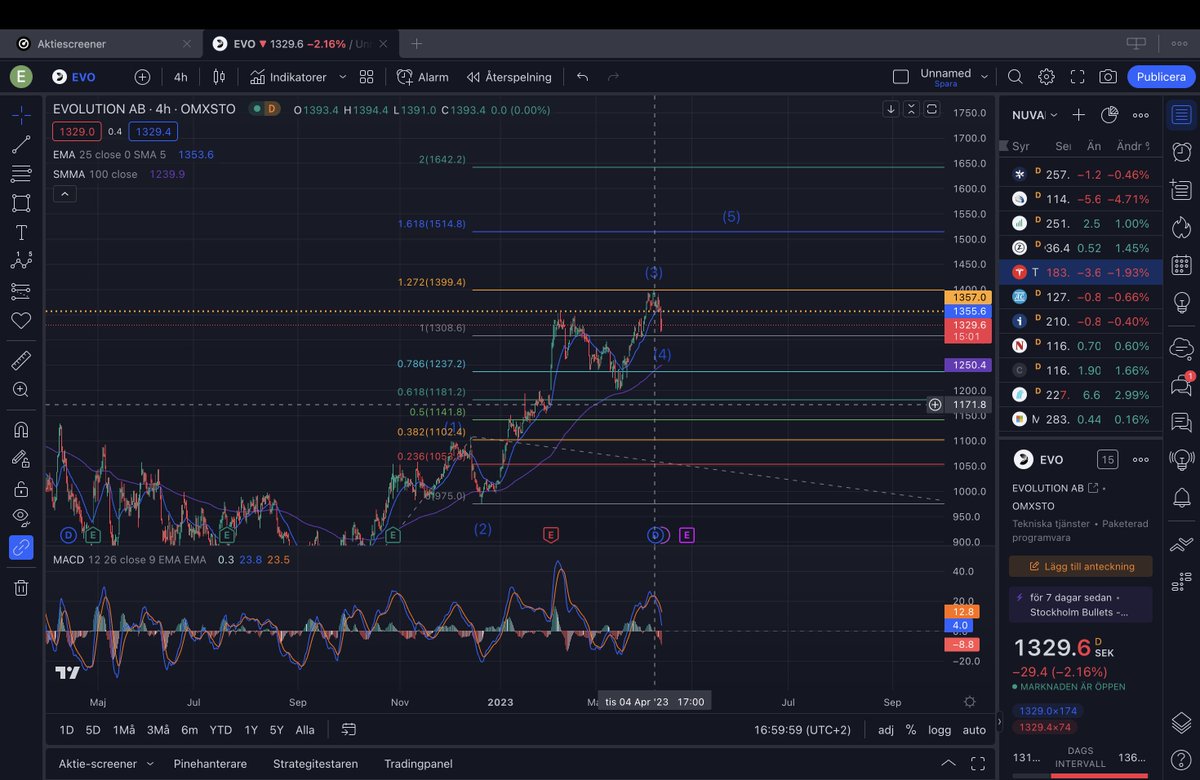This screenshot has width=1200, height=780.
Task: Open EVO details panel three dots menu
Action: click(1141, 460)
